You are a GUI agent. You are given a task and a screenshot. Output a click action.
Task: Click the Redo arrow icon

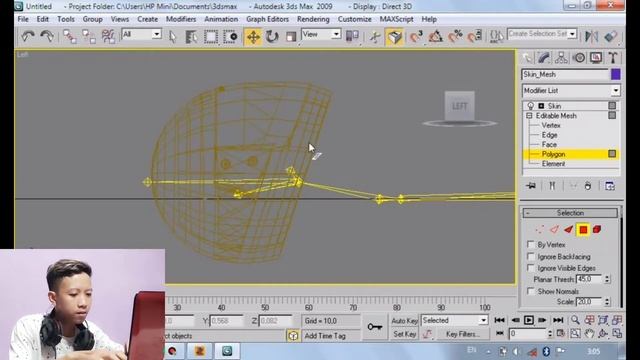pyautogui.click(x=47, y=36)
